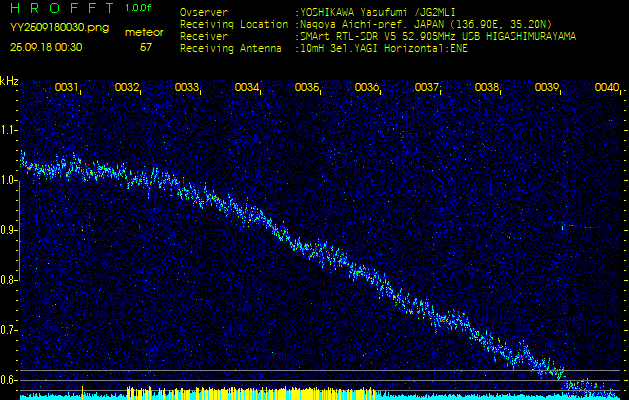This screenshot has width=629, height=400.
Task: Pick the 0037 time marker
Action: point(427,88)
